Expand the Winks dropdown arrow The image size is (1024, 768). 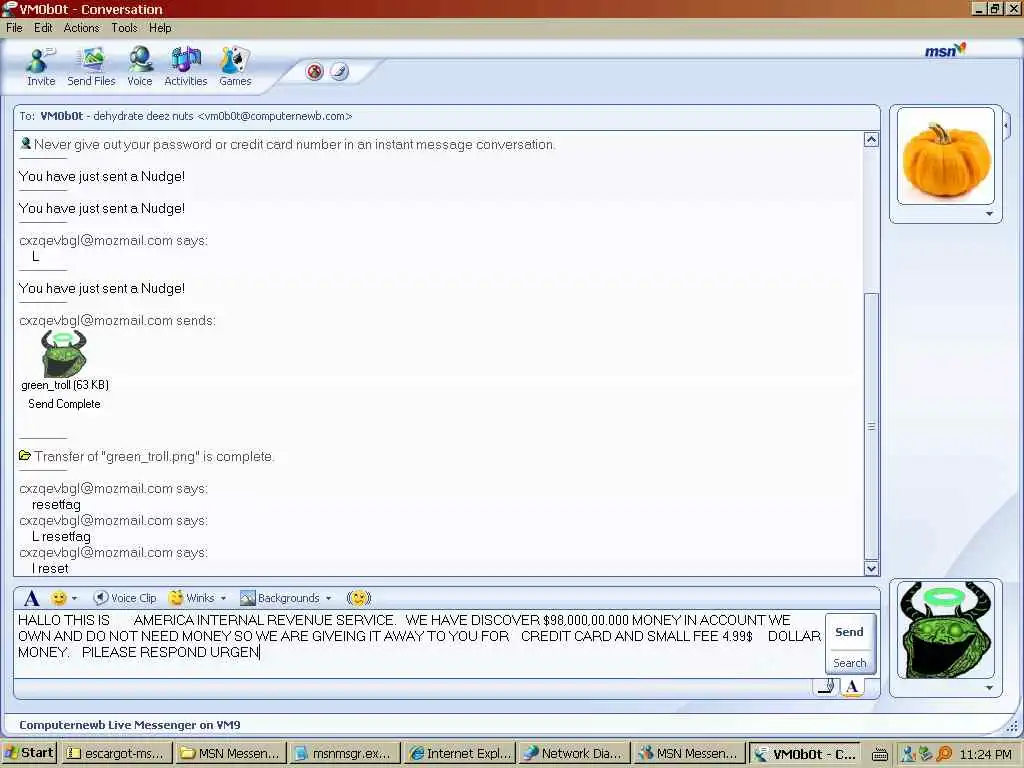tap(223, 598)
